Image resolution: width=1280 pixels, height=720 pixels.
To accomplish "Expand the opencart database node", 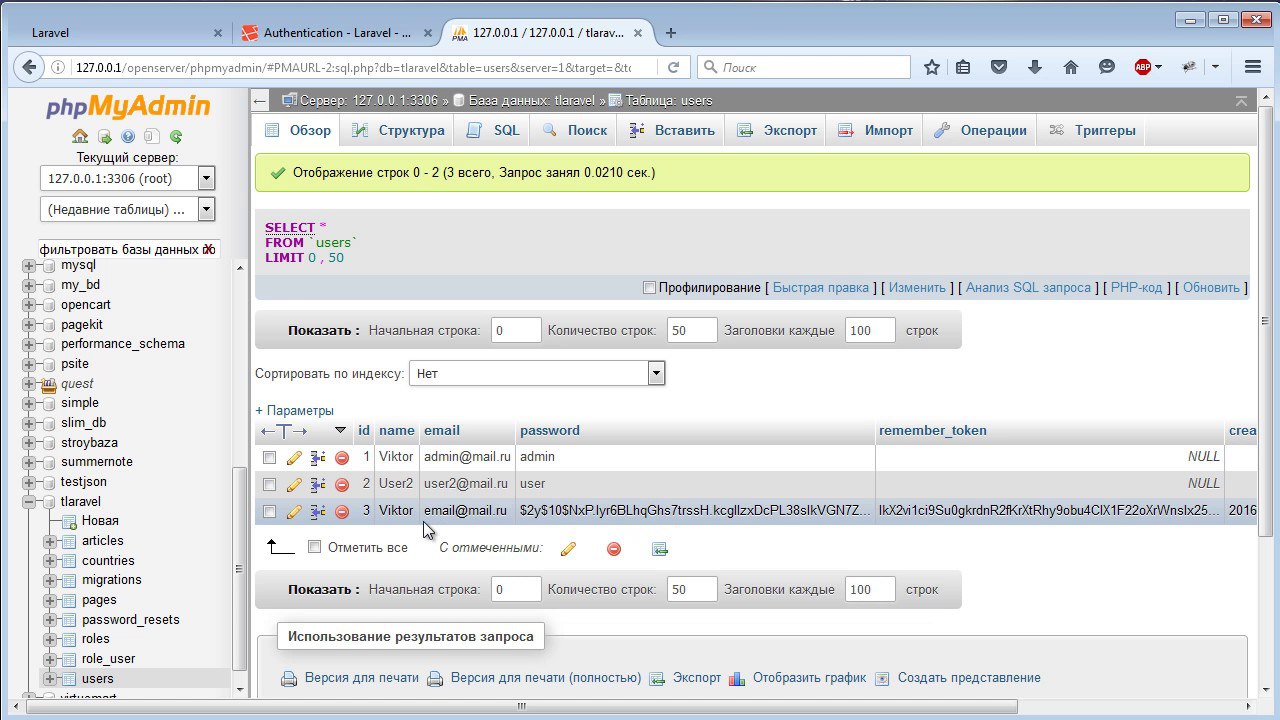I will tap(28, 305).
